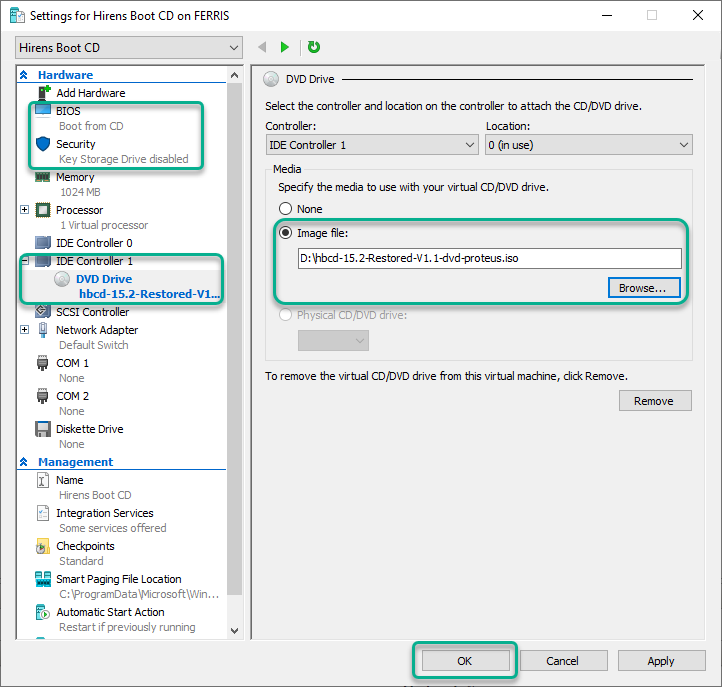Click the settings tree scrollbar thumb

[234, 338]
